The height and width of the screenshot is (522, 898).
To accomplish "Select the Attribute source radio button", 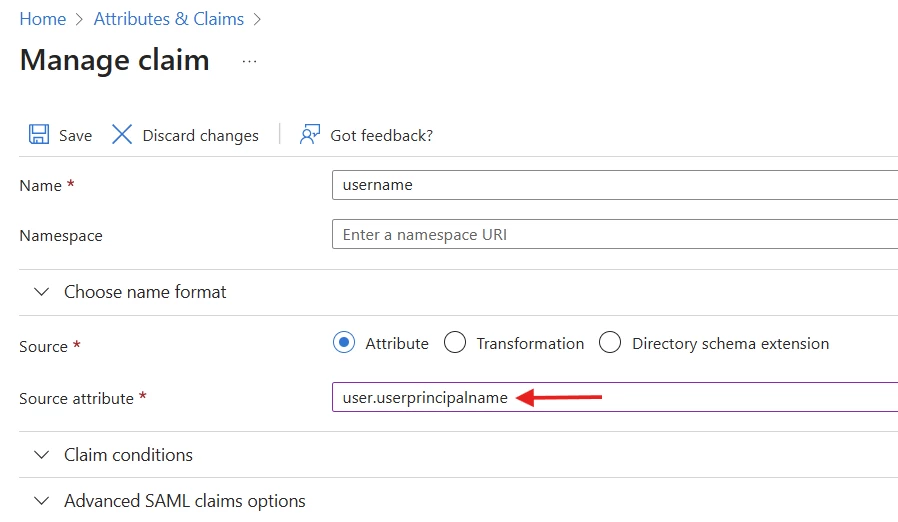I will [x=344, y=343].
